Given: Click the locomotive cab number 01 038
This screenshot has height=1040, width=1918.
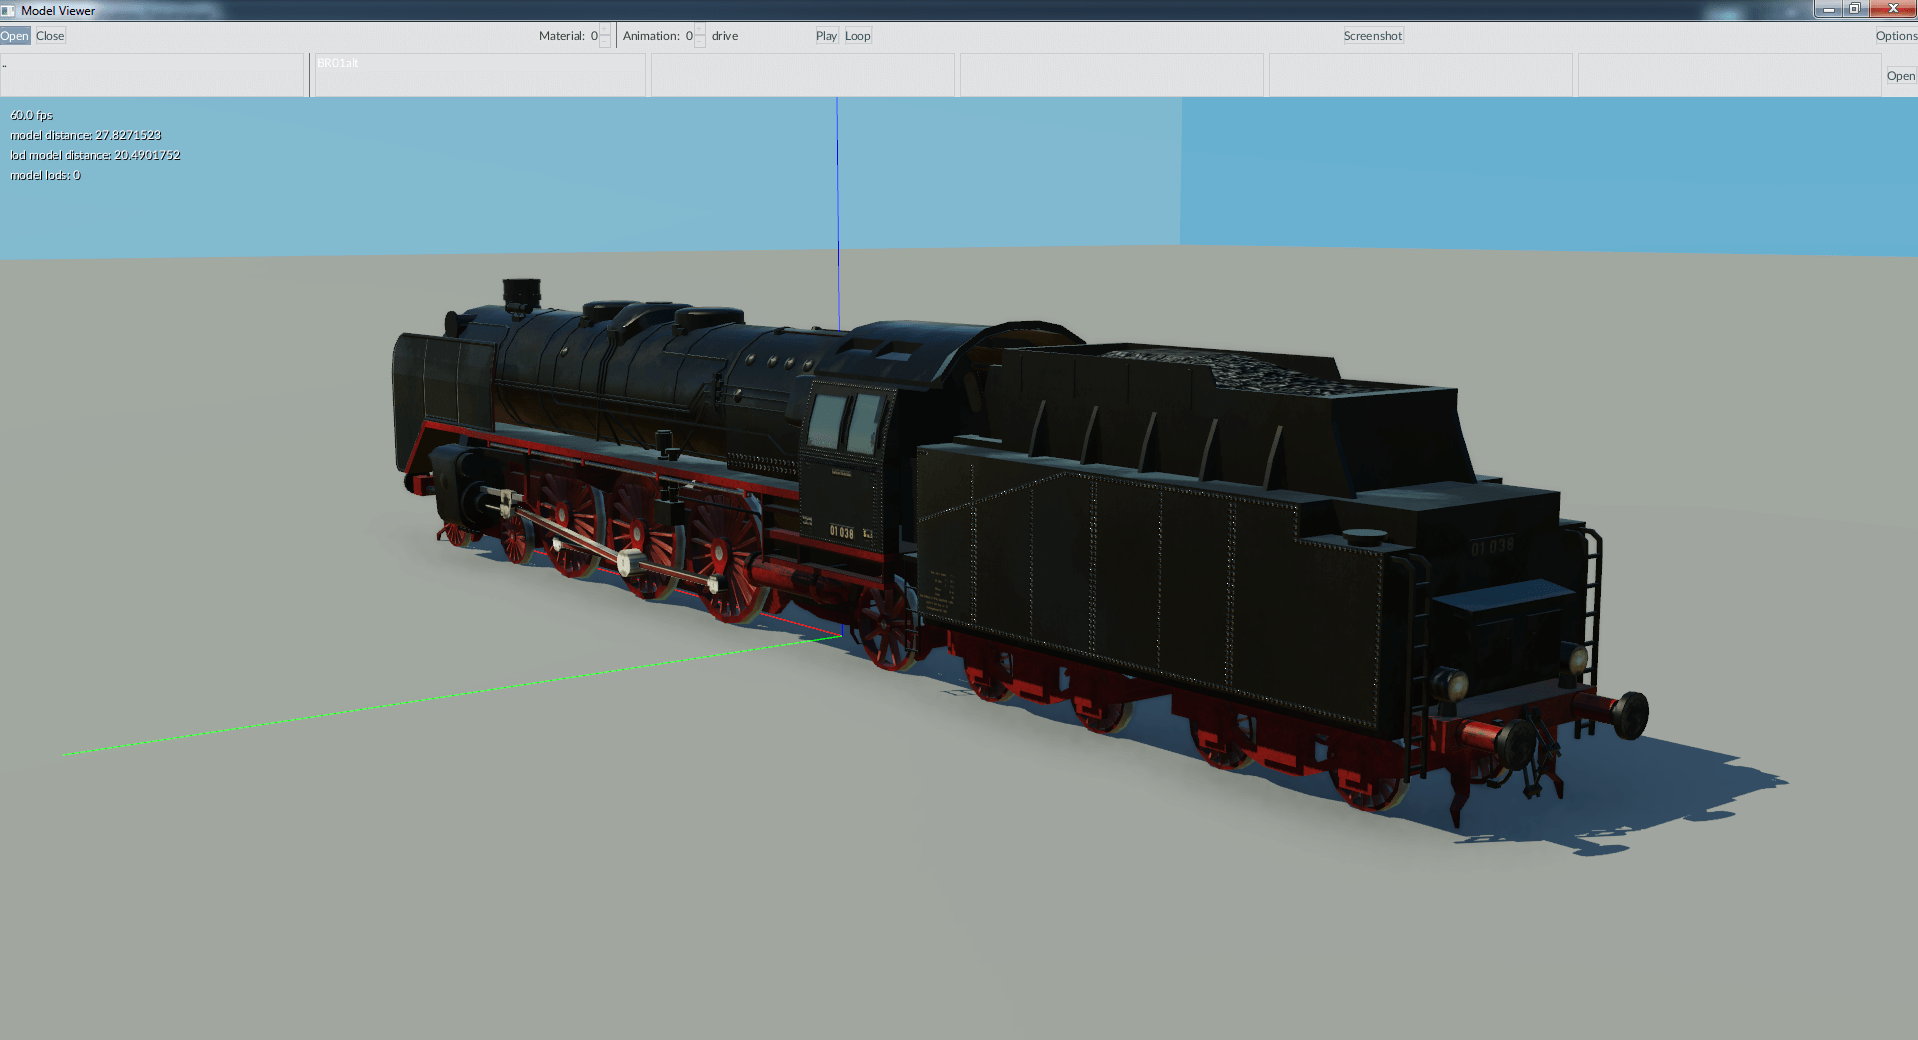Looking at the screenshot, I should point(841,532).
